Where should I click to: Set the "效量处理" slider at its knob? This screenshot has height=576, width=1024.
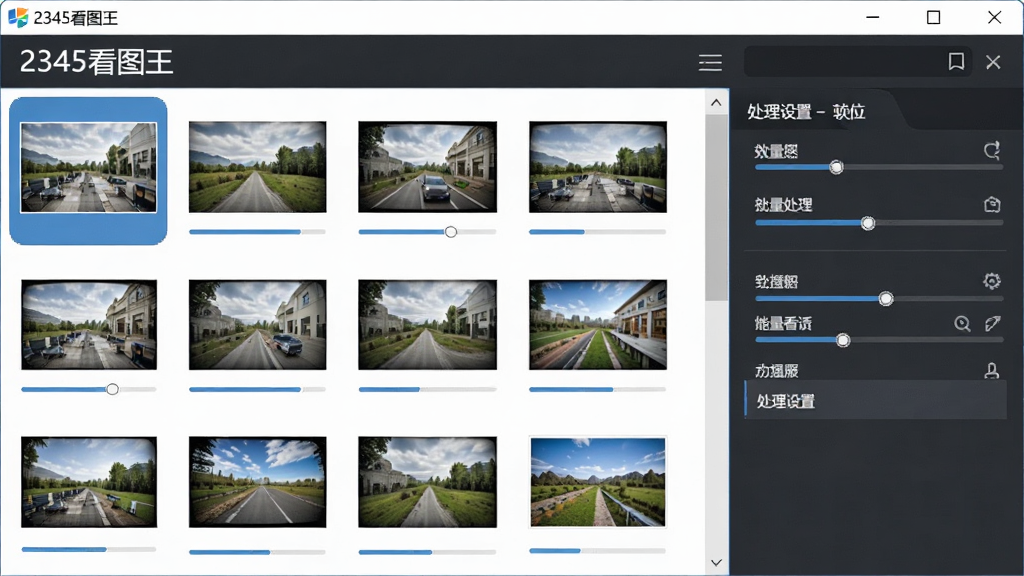coord(868,223)
